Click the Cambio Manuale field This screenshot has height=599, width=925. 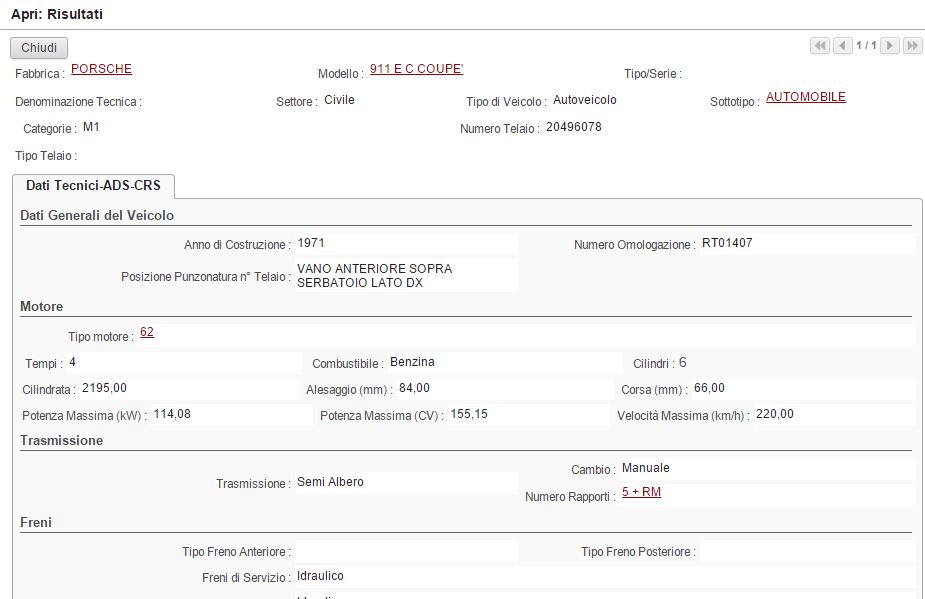click(x=765, y=468)
